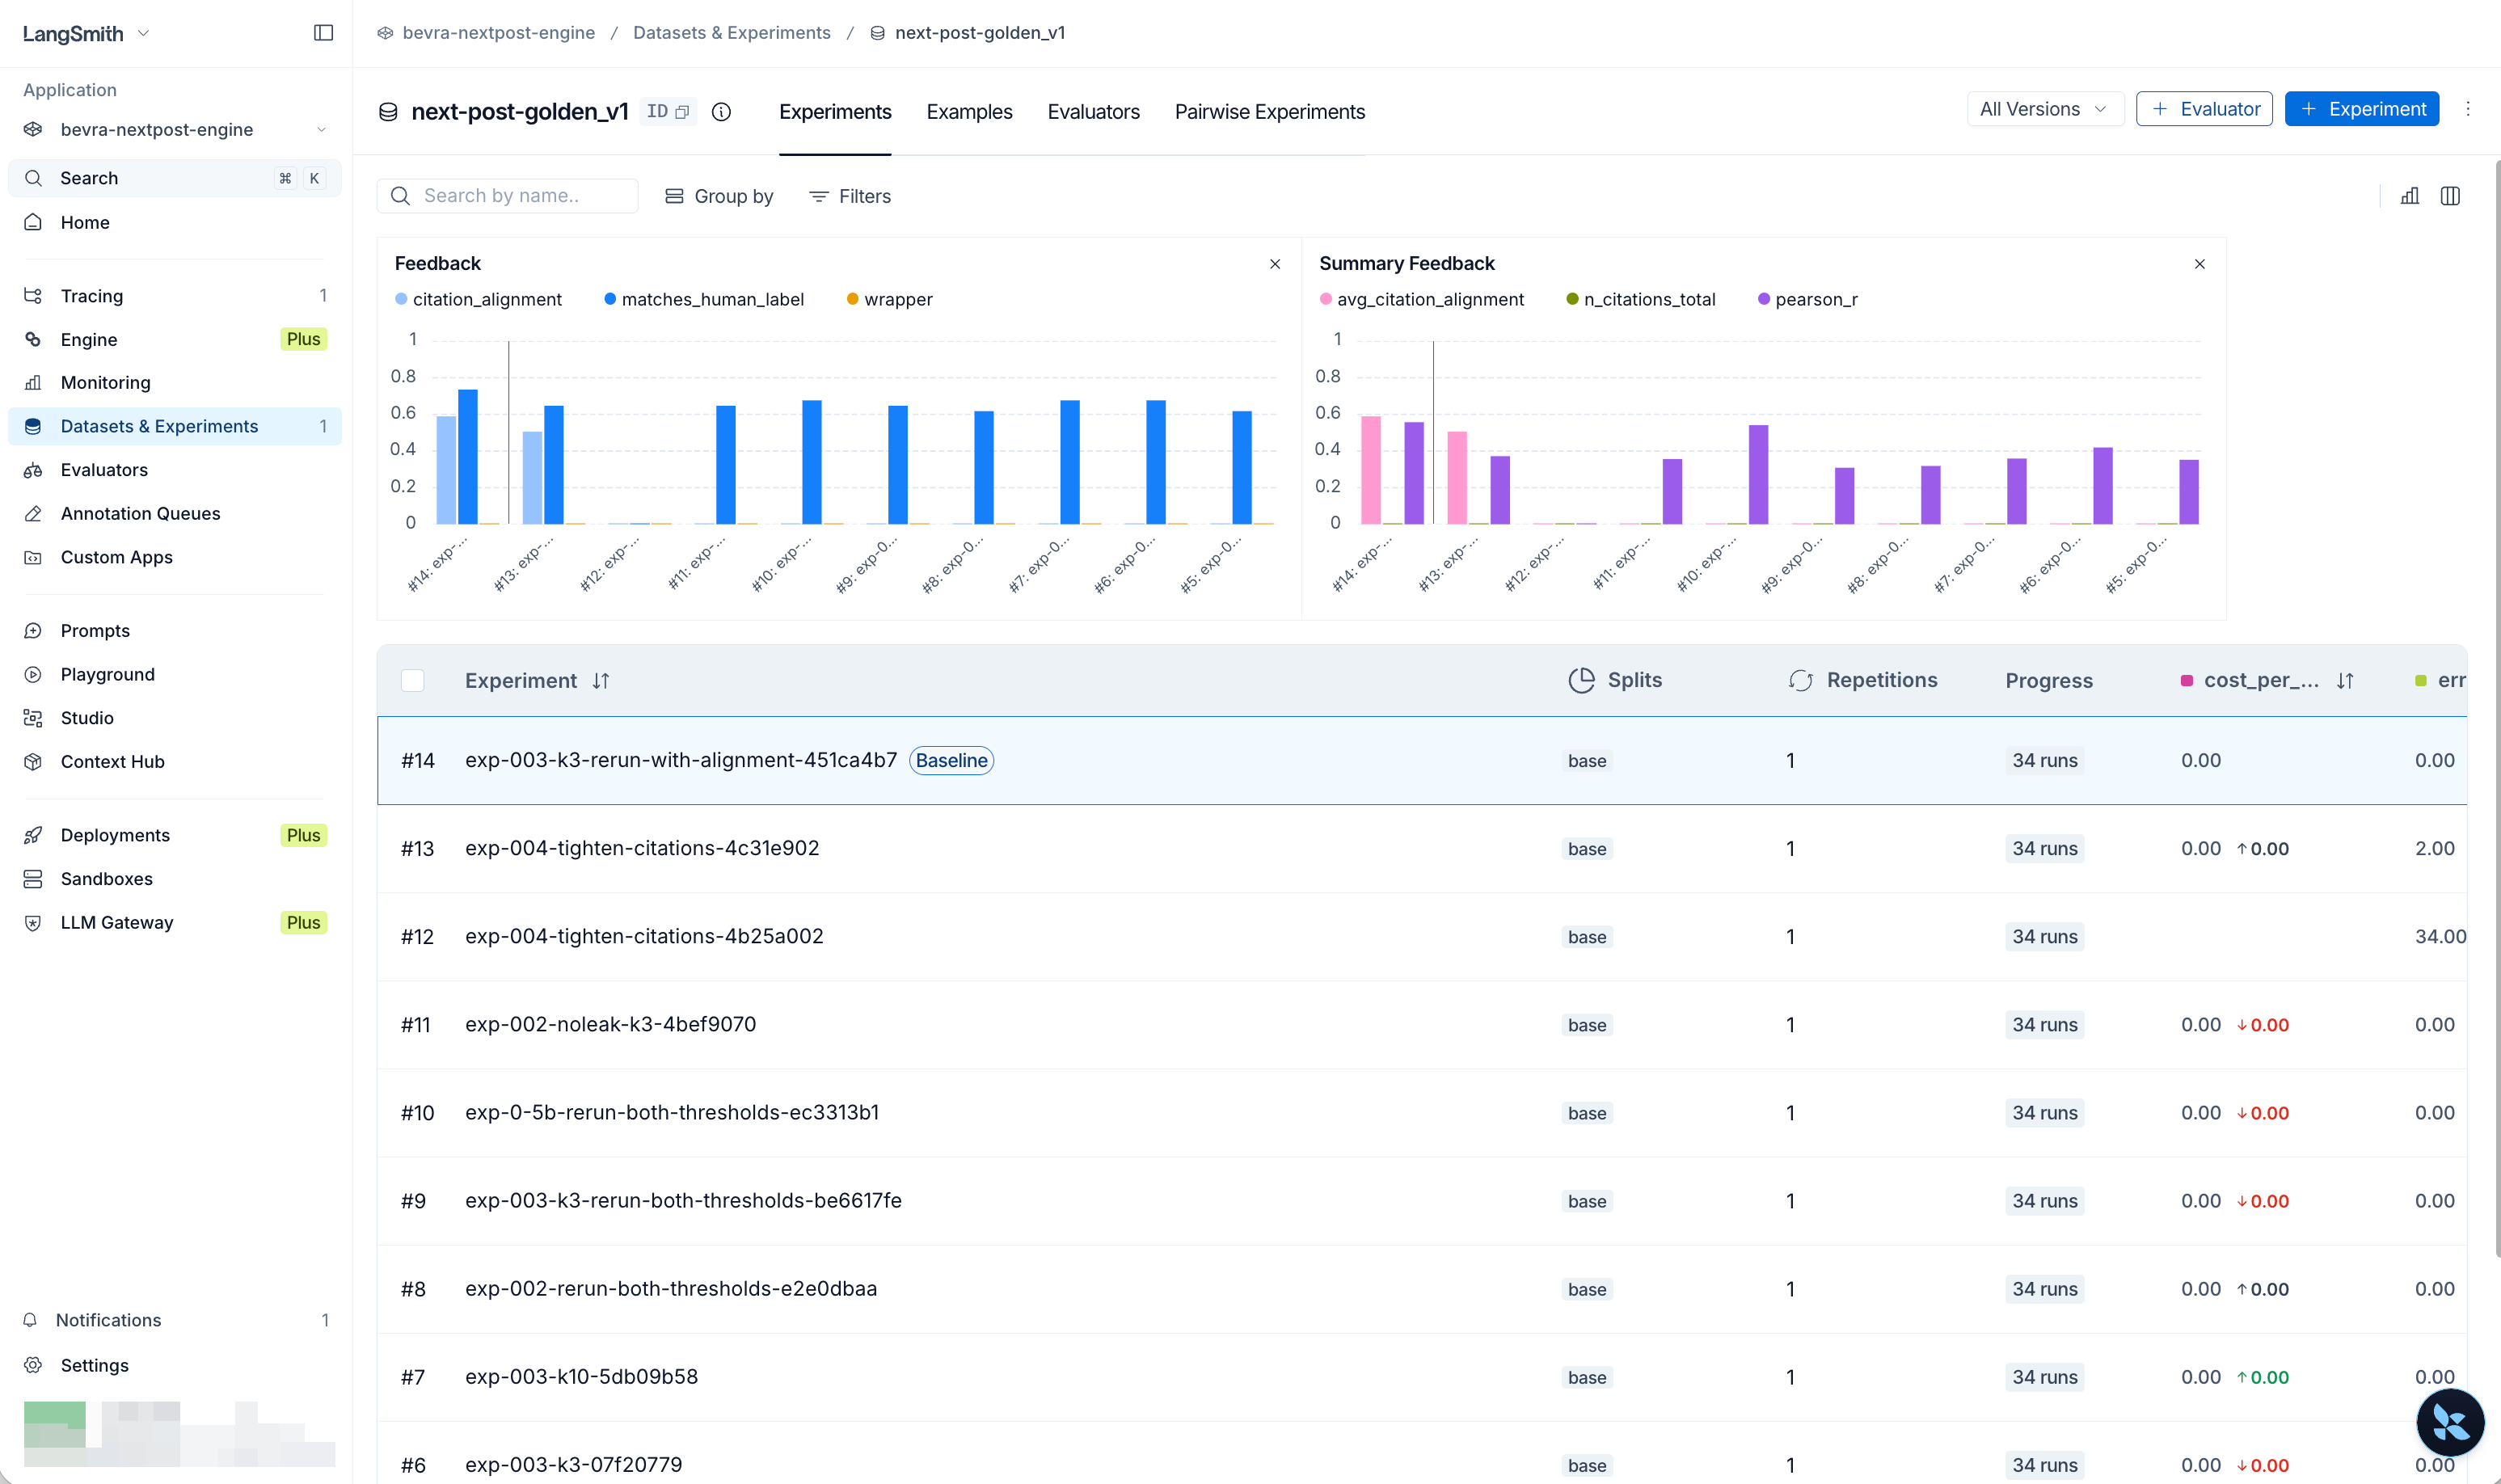Toggle citation_alignment legend series
Viewport: 2501px width, 1484px height.
point(478,299)
